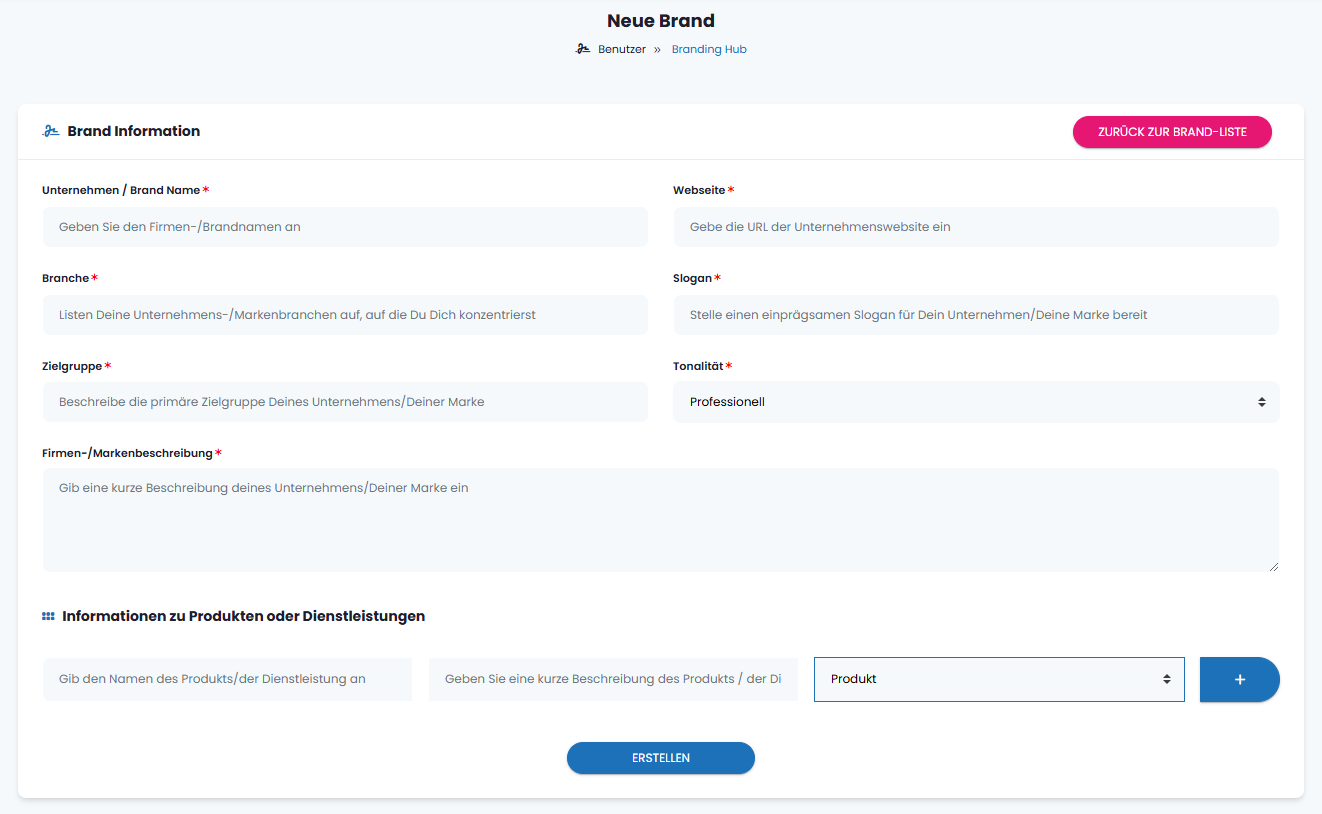
Task: Click the Firmen-/Markenbeschreibung text area
Action: coord(660,520)
